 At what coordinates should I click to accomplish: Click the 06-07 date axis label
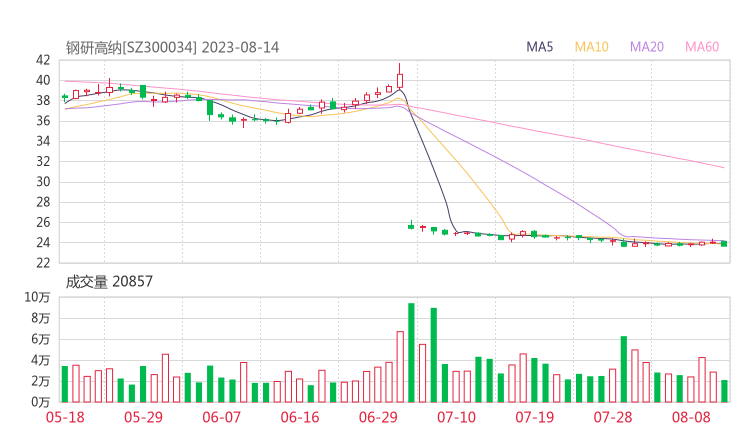coord(221,417)
